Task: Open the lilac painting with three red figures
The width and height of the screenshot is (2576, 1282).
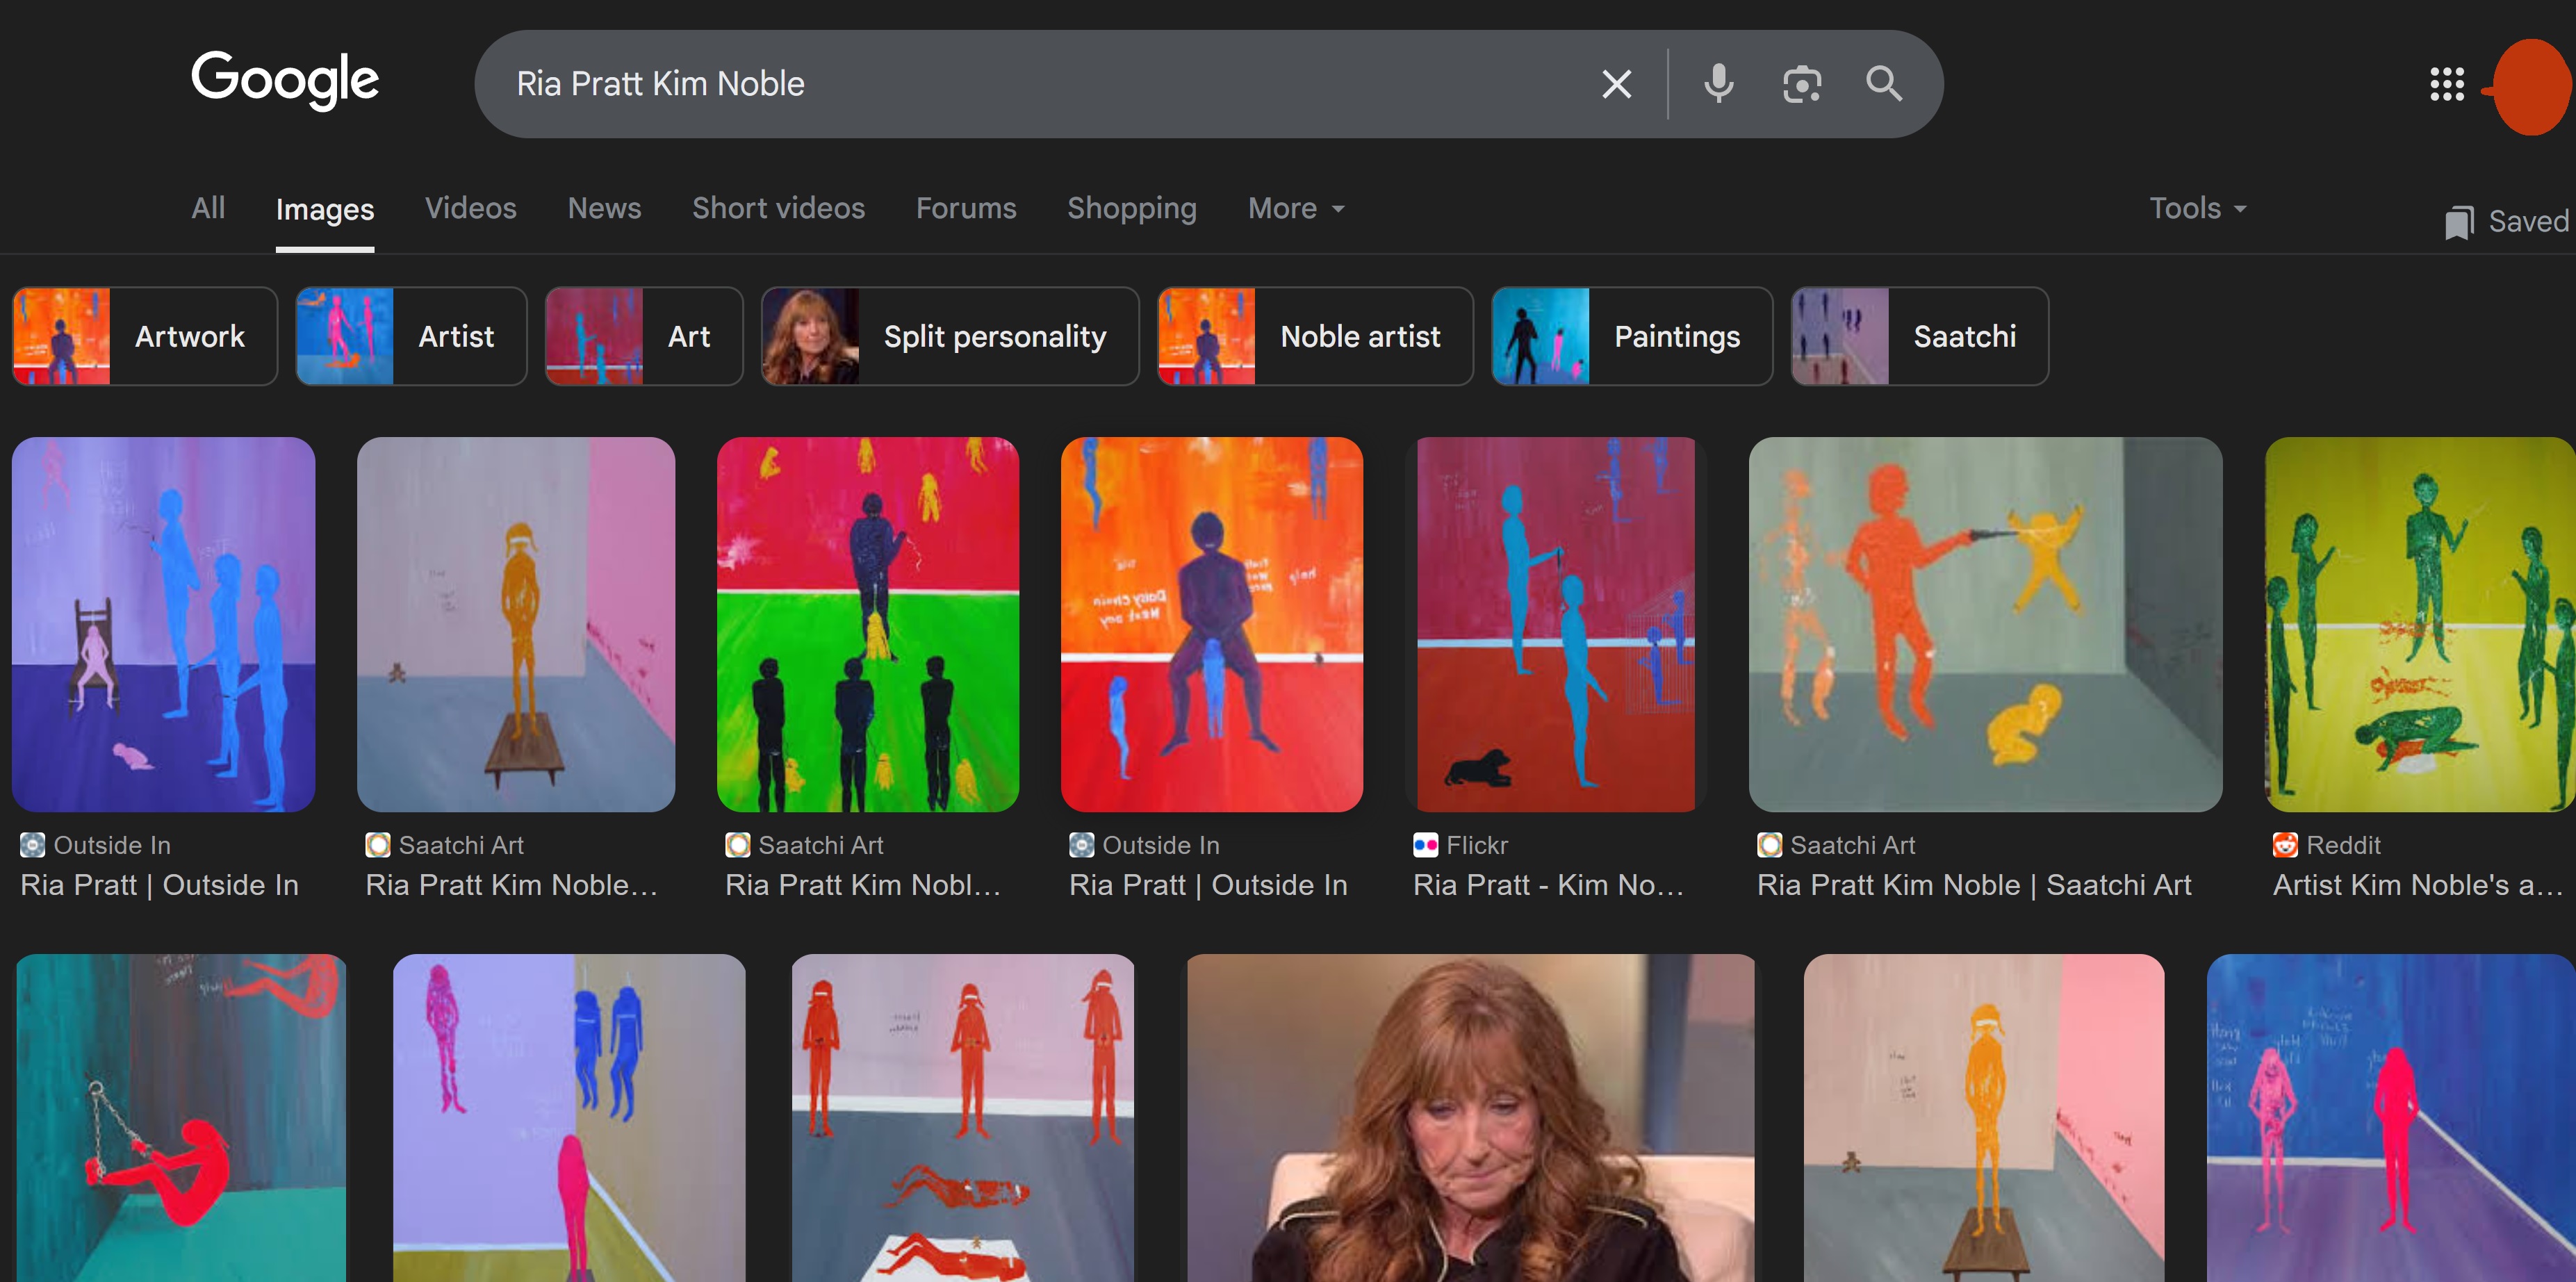Action: click(963, 1118)
